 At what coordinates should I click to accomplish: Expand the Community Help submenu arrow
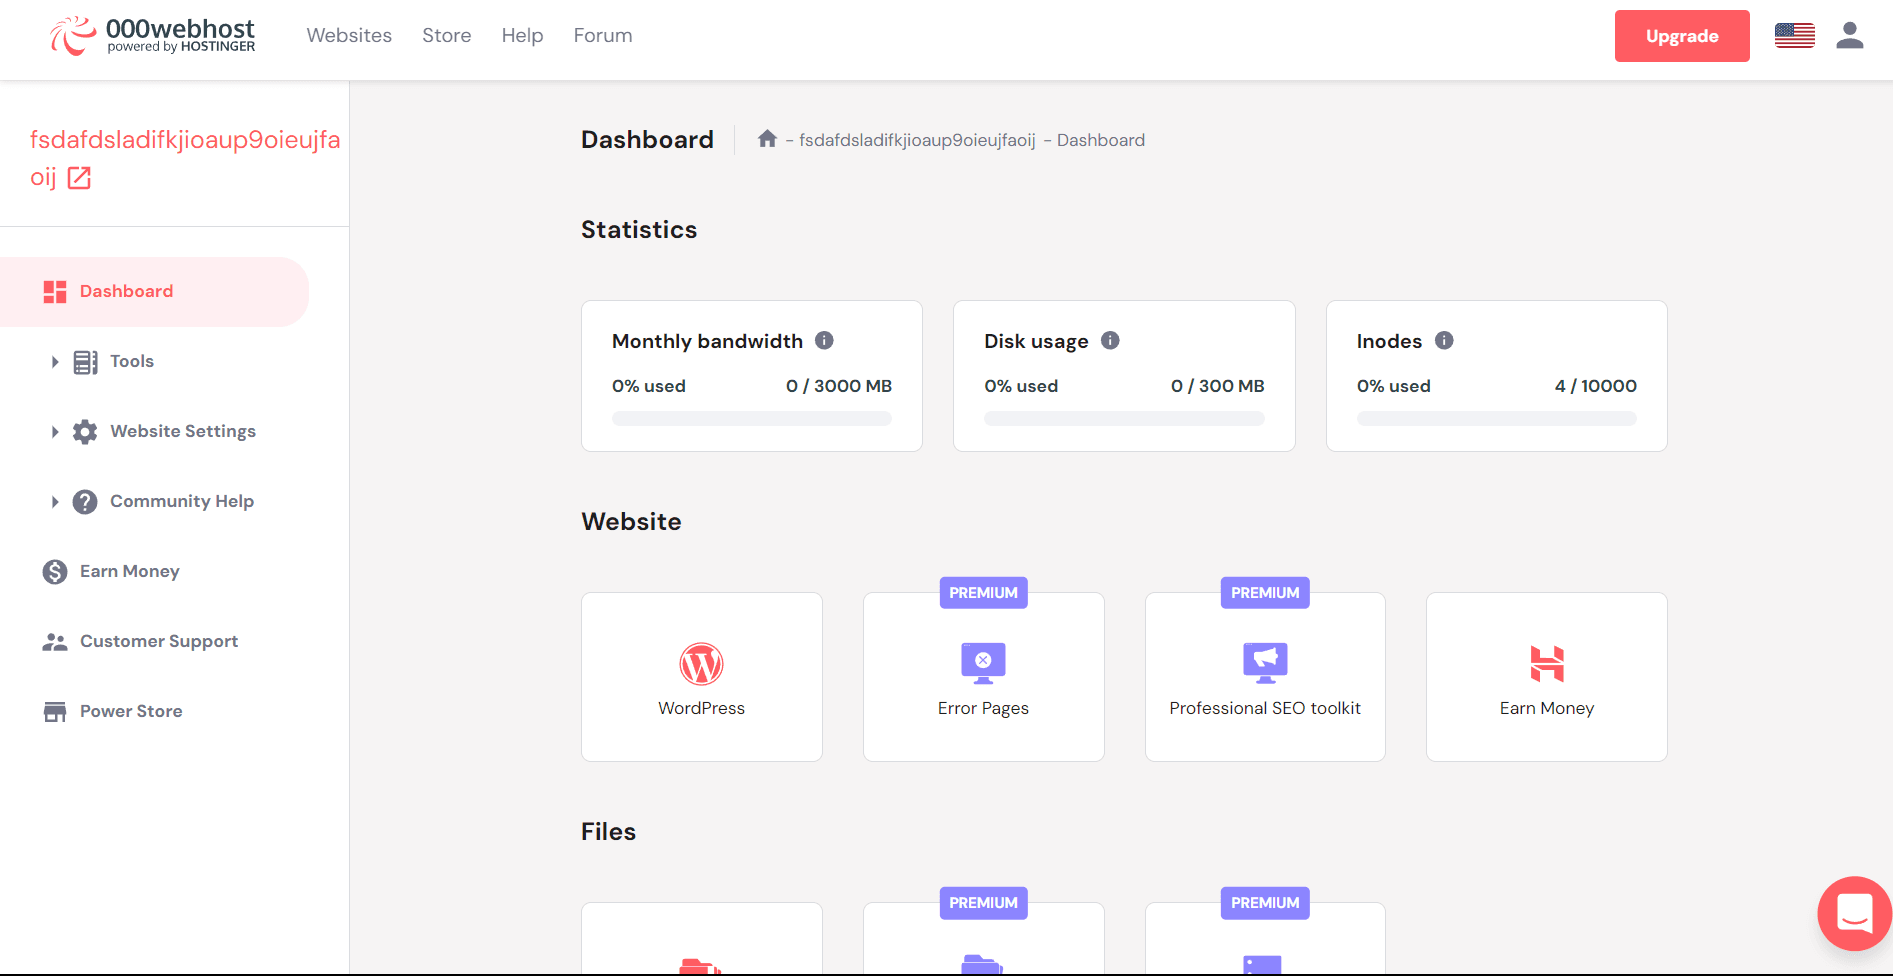click(55, 502)
